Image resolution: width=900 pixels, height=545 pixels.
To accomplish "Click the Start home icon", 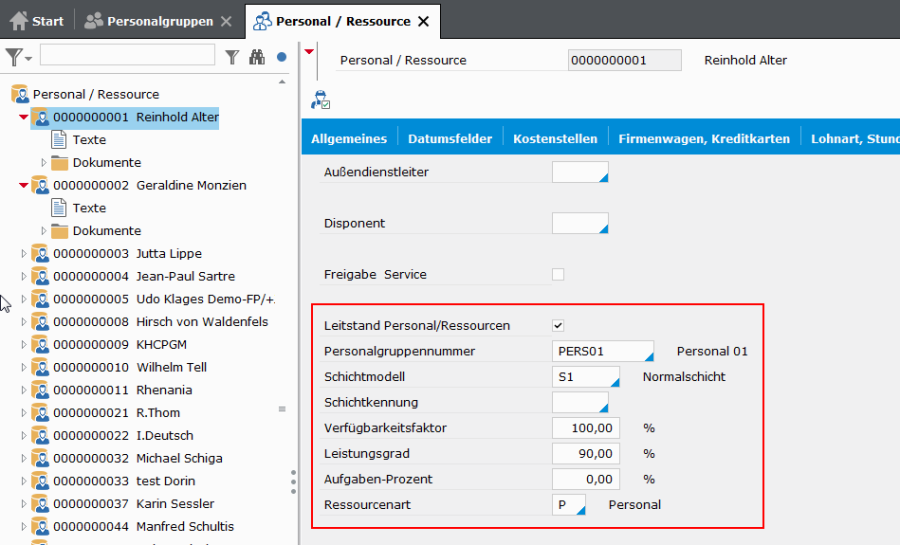I will point(19,21).
